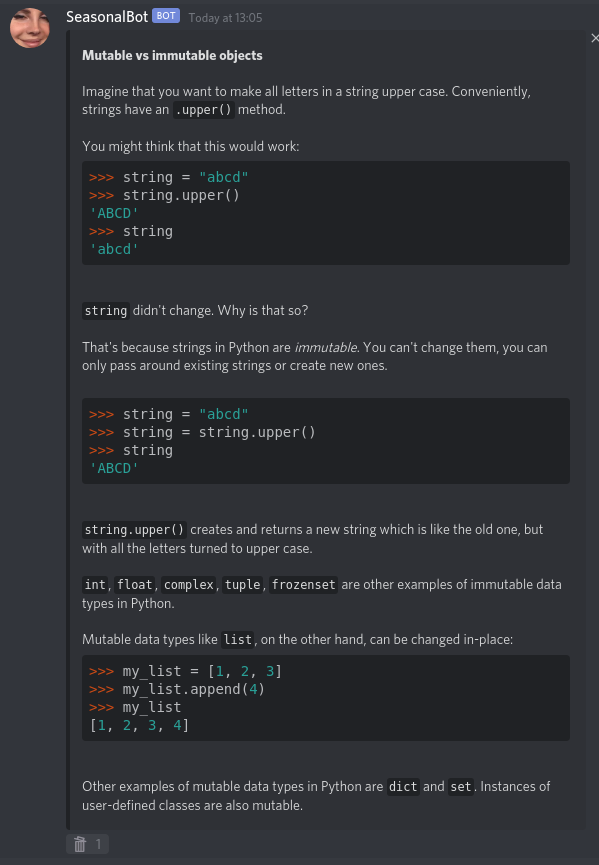Click the inline 'float' code tag
Screen dimensions: 599x865
[x=135, y=585]
